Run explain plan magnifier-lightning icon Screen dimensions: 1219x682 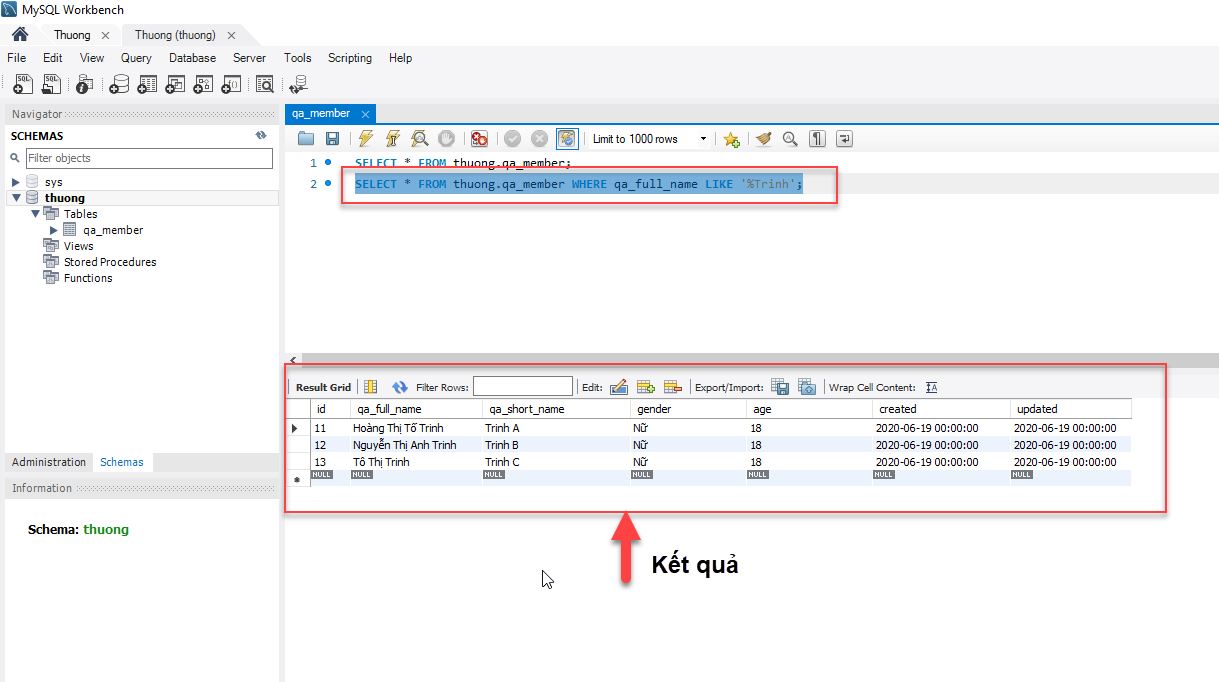[420, 139]
